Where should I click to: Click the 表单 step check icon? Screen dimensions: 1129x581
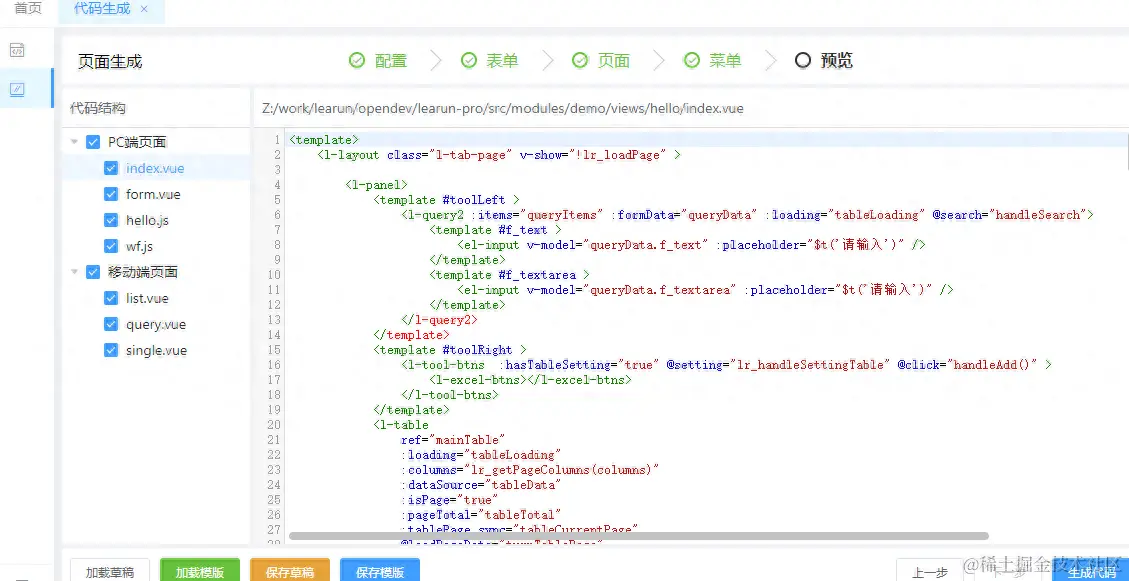click(469, 60)
